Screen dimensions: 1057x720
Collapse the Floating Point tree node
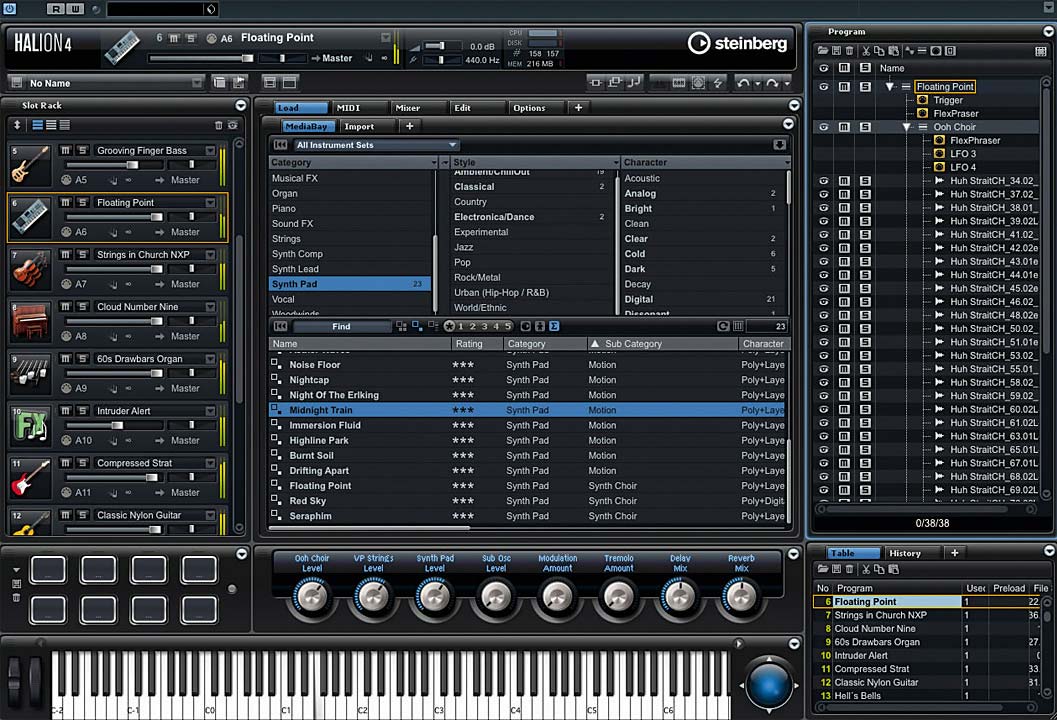coord(889,86)
